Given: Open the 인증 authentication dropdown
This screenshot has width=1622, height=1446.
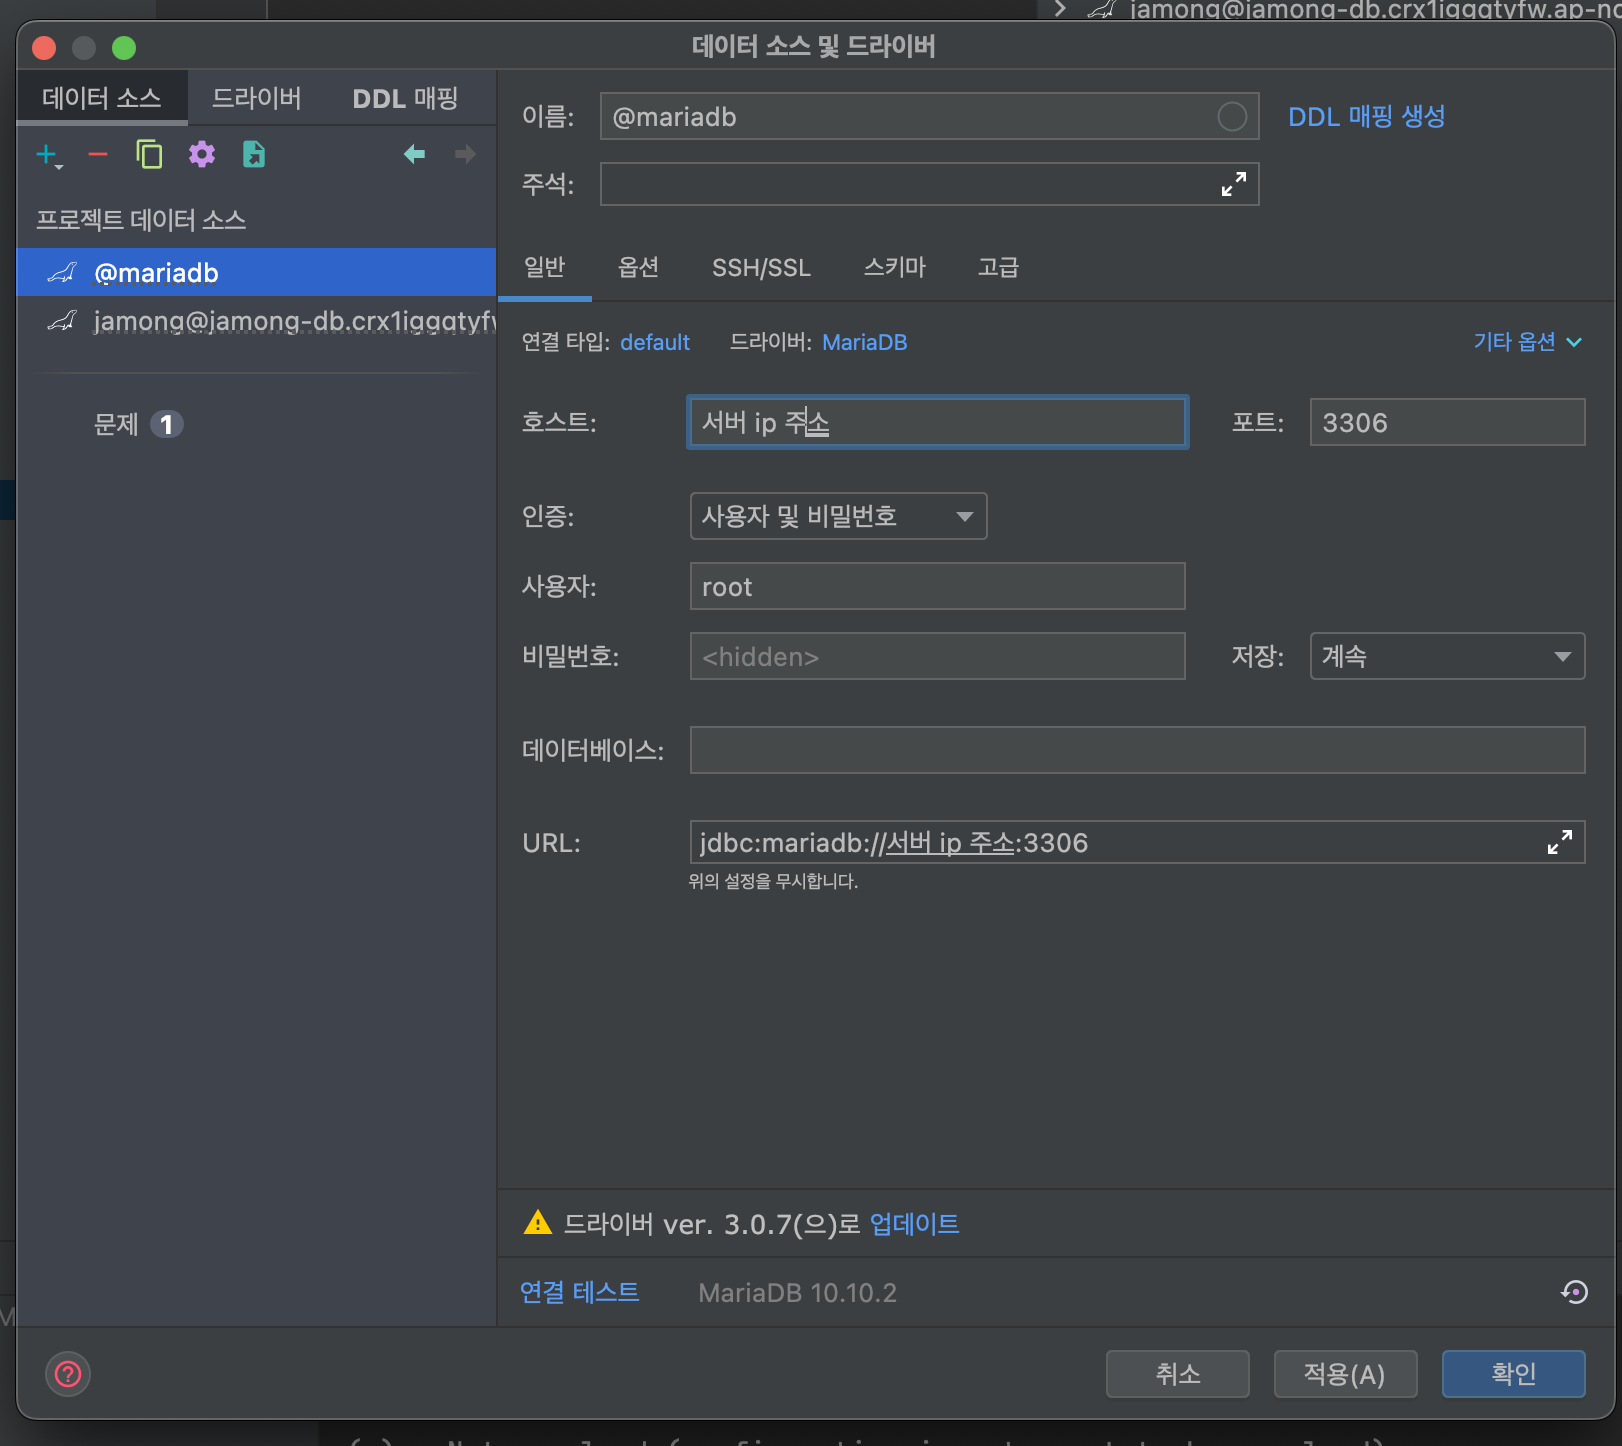Looking at the screenshot, I should pos(838,516).
